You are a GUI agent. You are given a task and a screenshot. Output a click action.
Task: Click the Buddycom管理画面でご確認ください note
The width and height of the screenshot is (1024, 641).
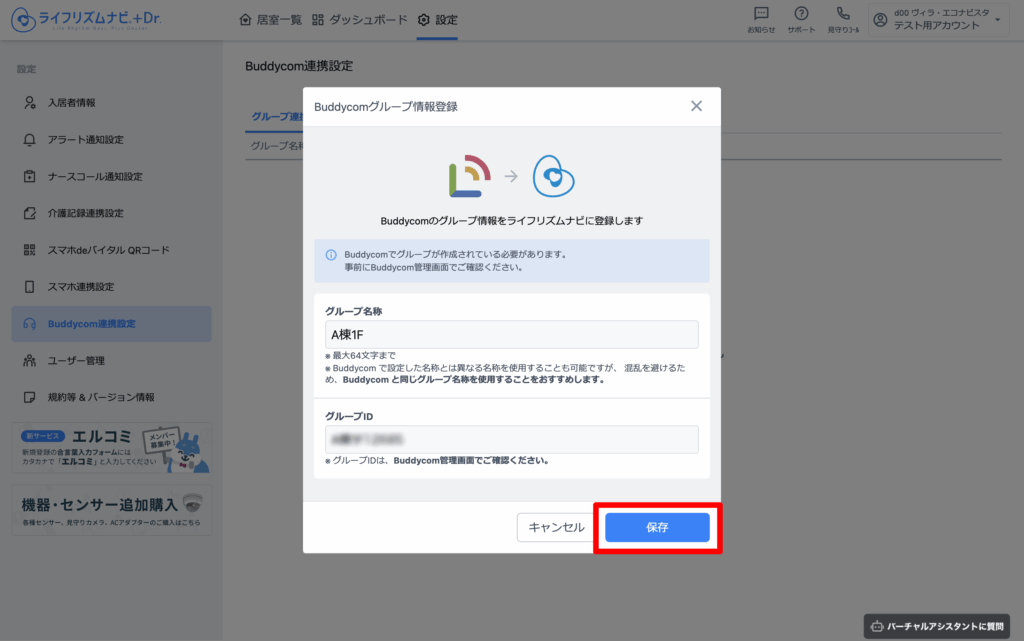pyautogui.click(x=471, y=460)
